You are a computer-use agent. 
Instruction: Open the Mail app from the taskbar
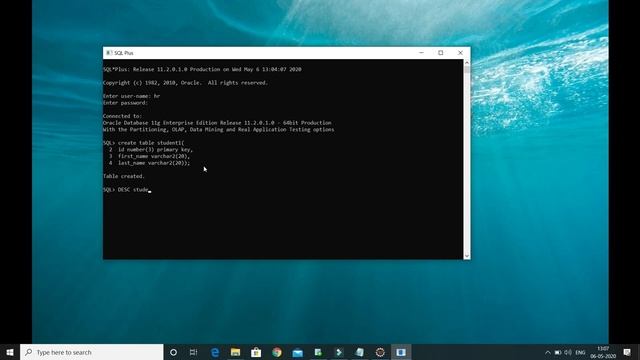298,352
